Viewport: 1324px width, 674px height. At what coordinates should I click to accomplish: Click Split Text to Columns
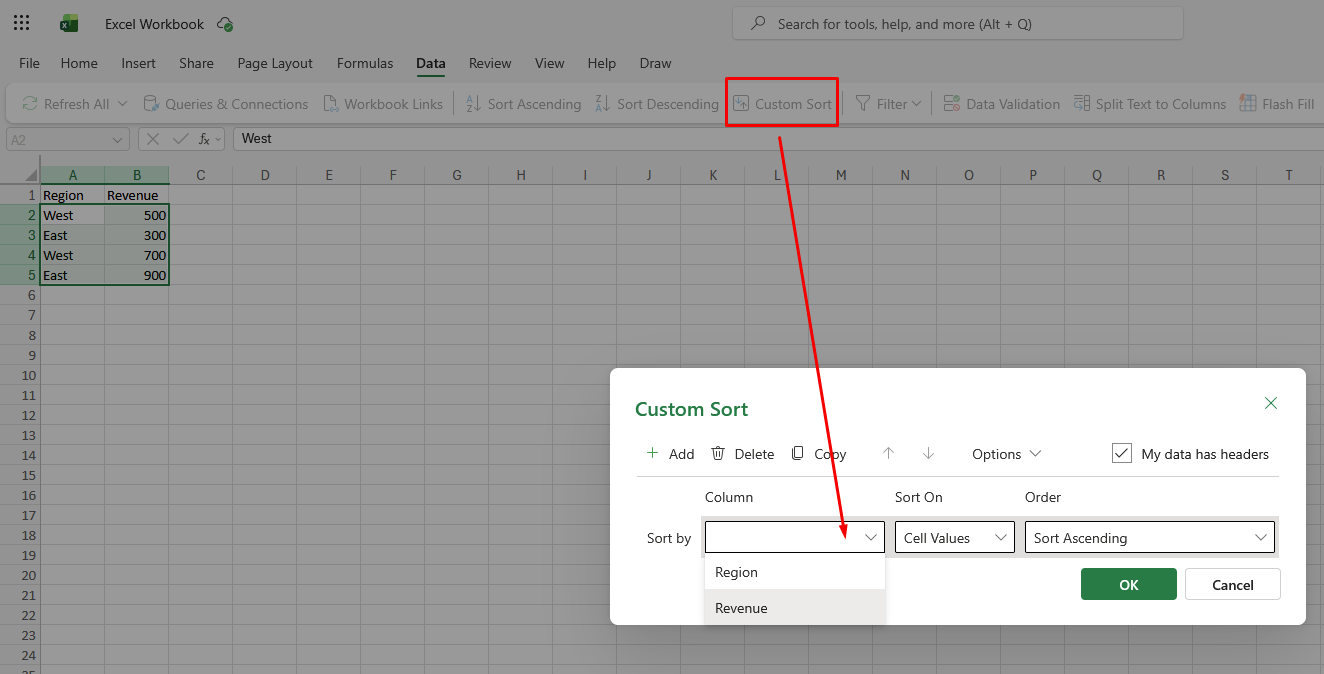[x=1149, y=104]
